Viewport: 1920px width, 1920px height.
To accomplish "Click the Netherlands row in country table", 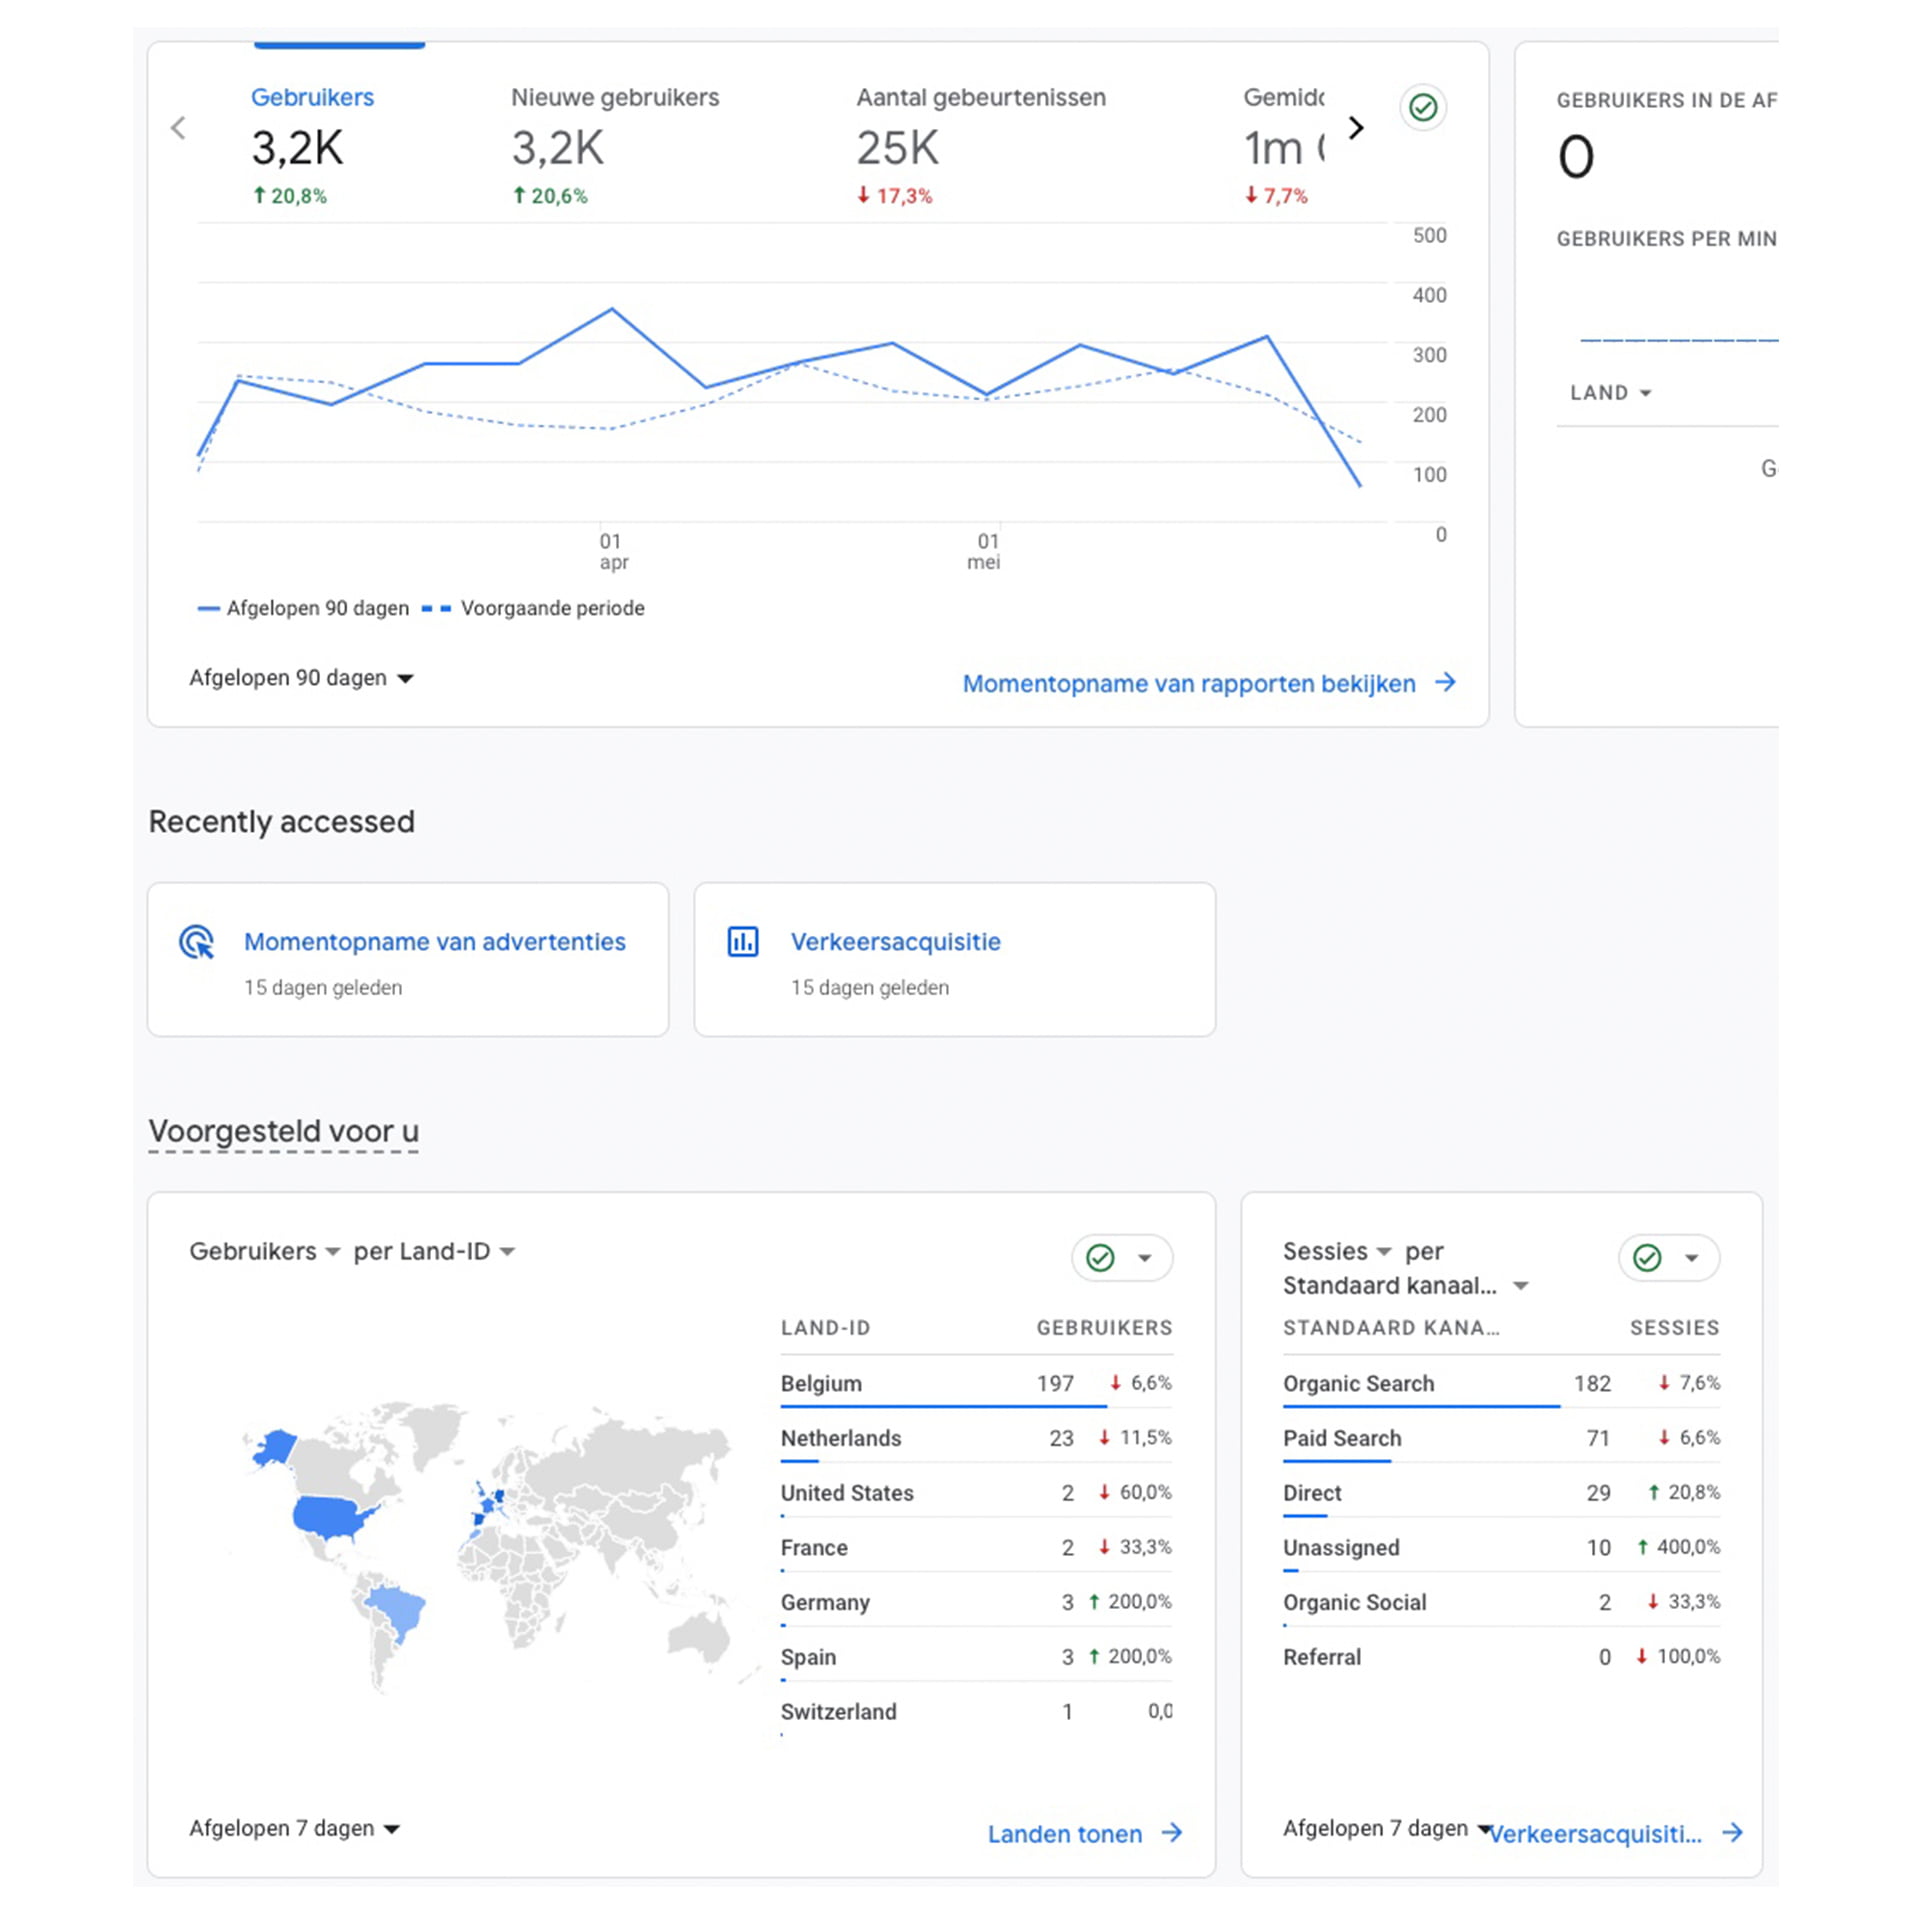I will click(976, 1438).
